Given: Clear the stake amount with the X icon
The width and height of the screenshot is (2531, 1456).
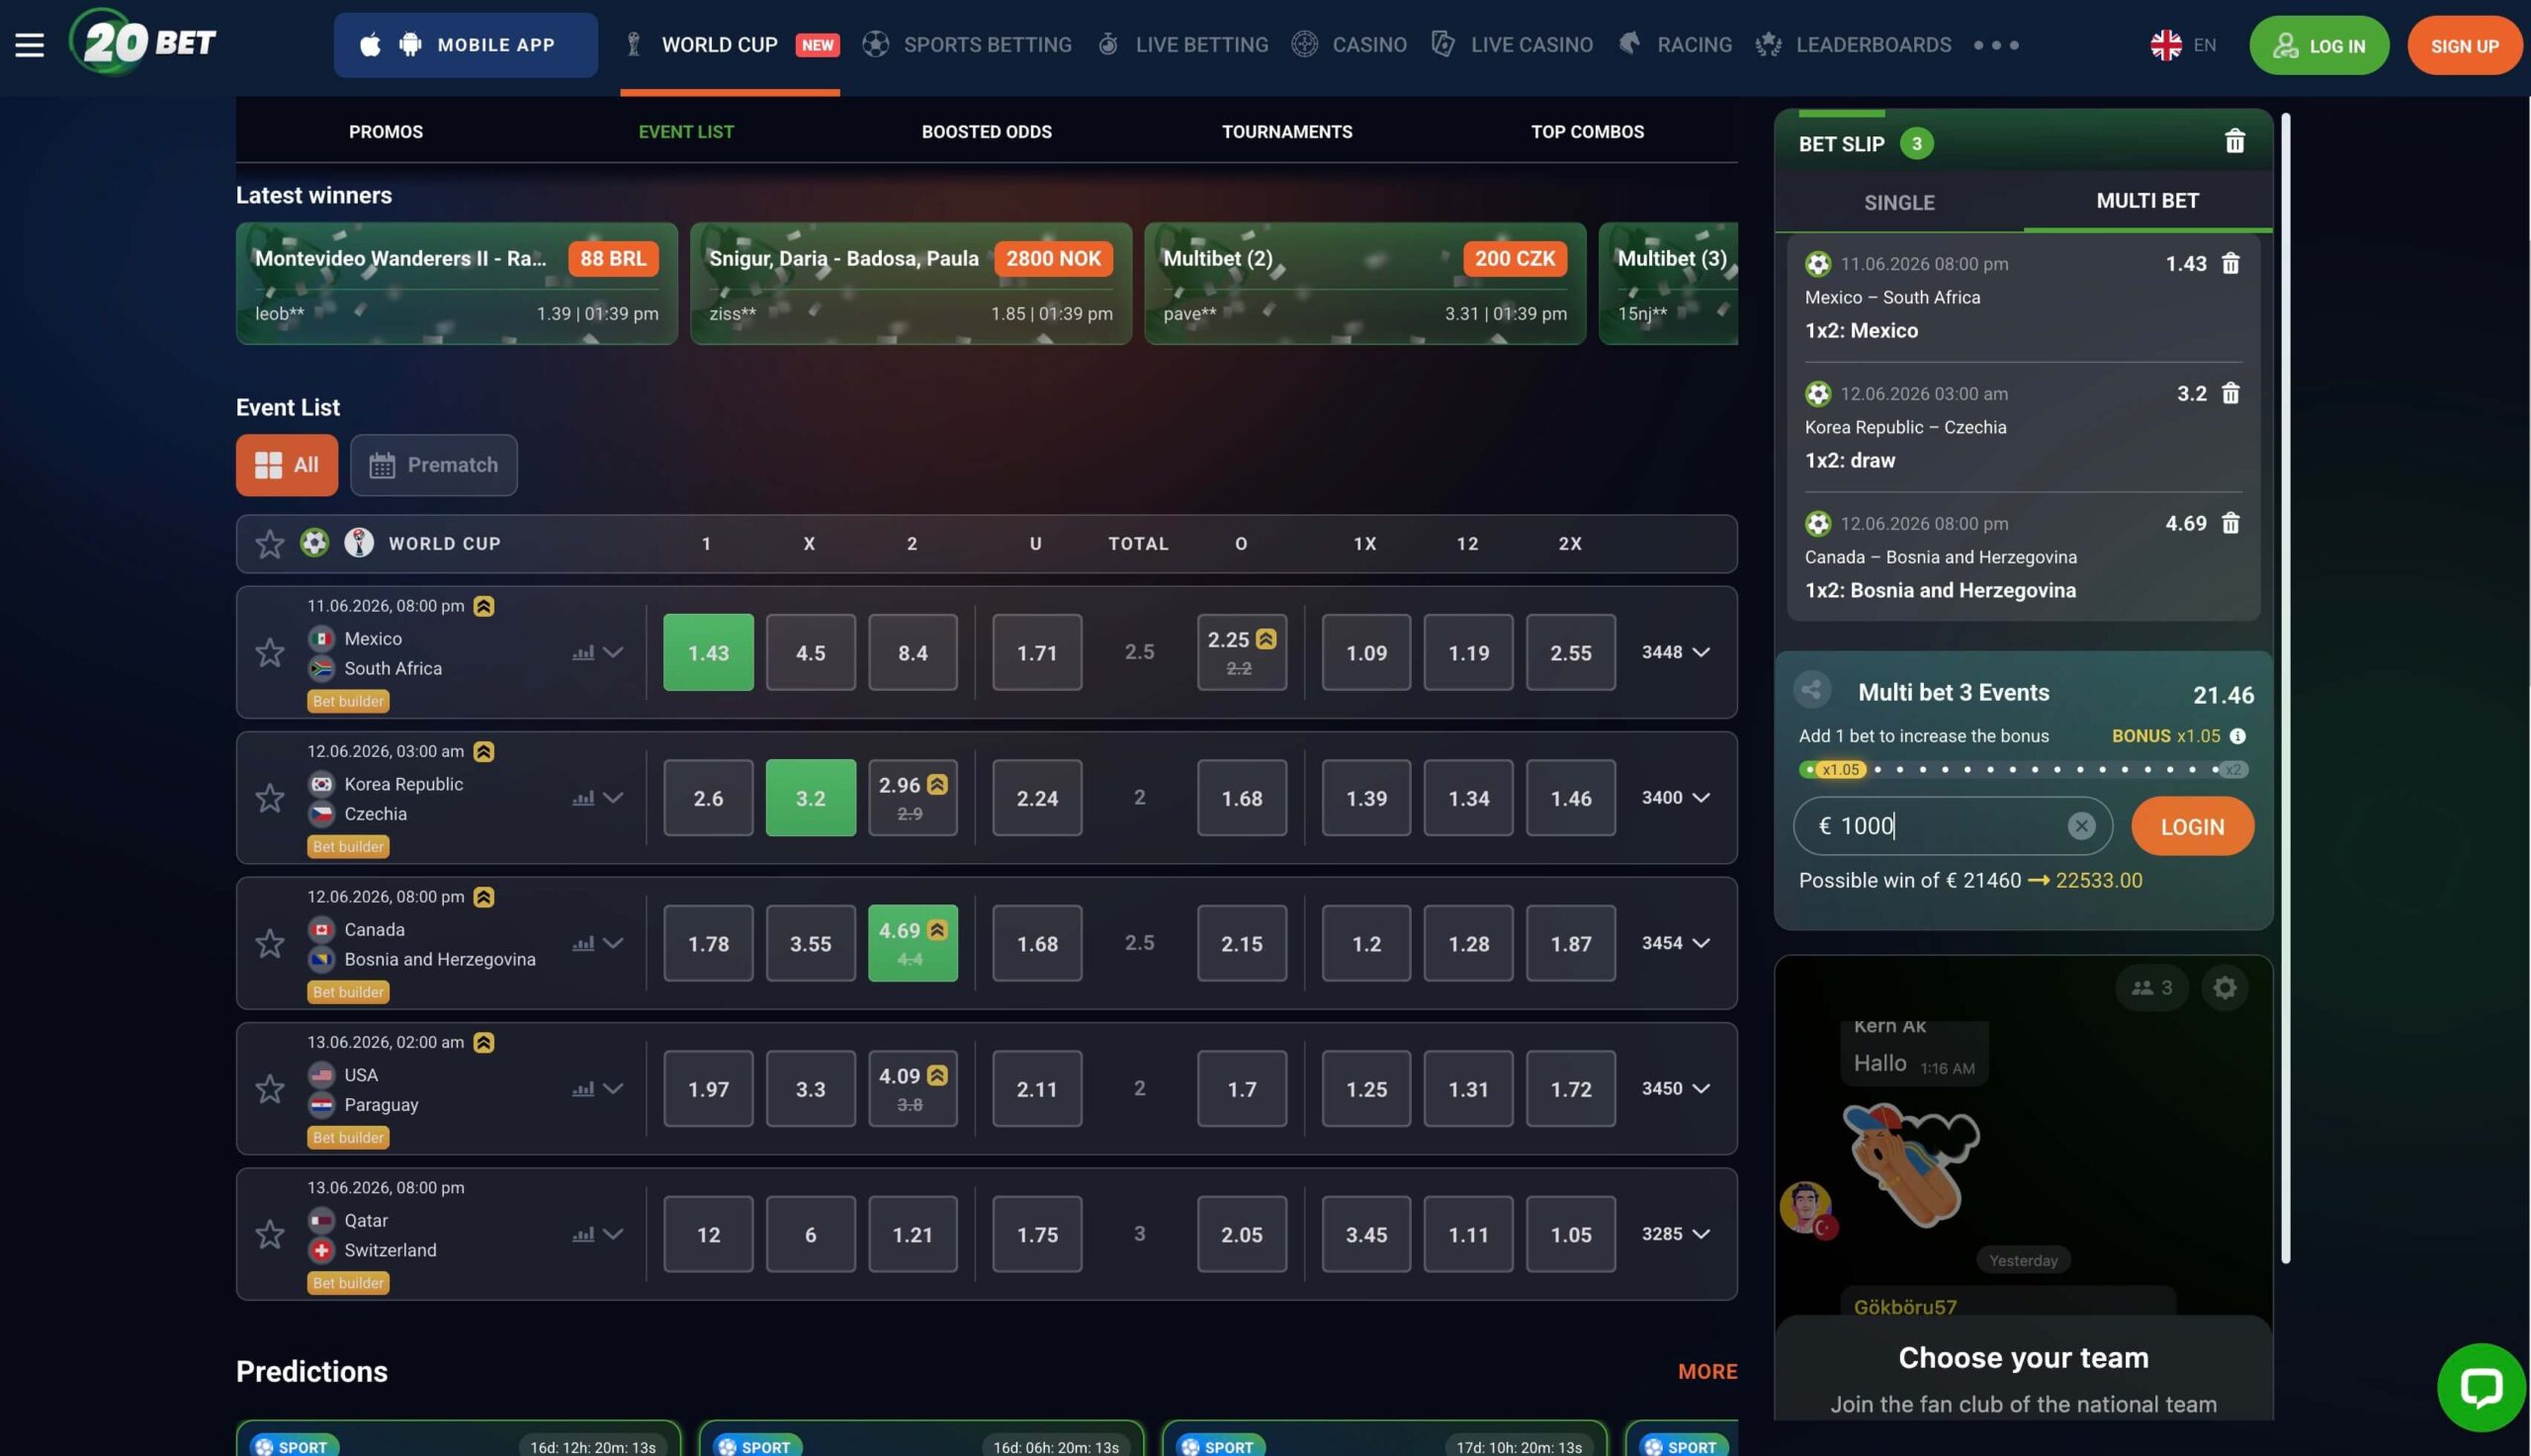Looking at the screenshot, I should coord(2081,826).
